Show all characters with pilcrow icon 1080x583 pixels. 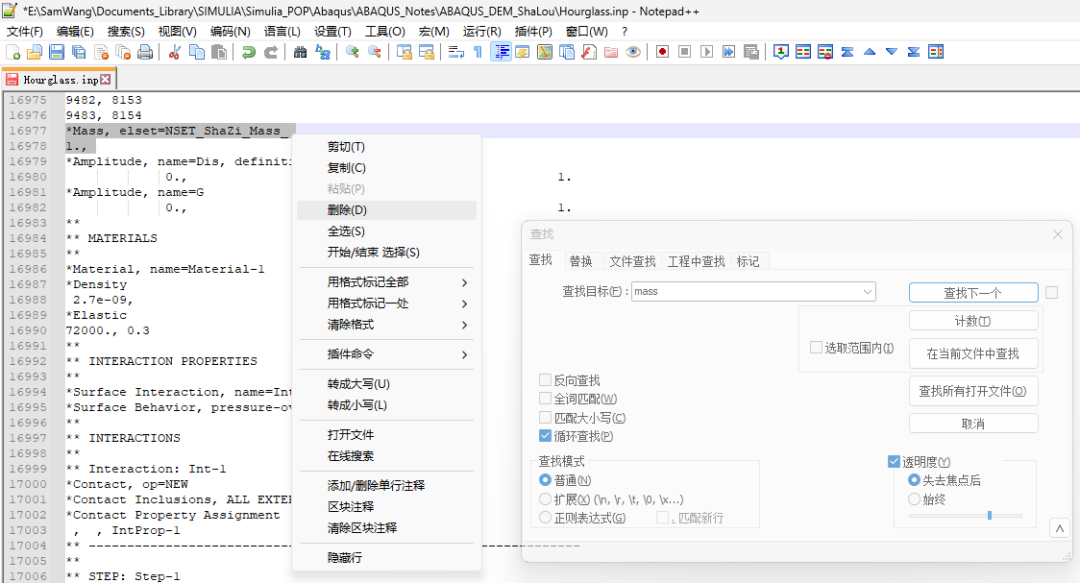(478, 52)
